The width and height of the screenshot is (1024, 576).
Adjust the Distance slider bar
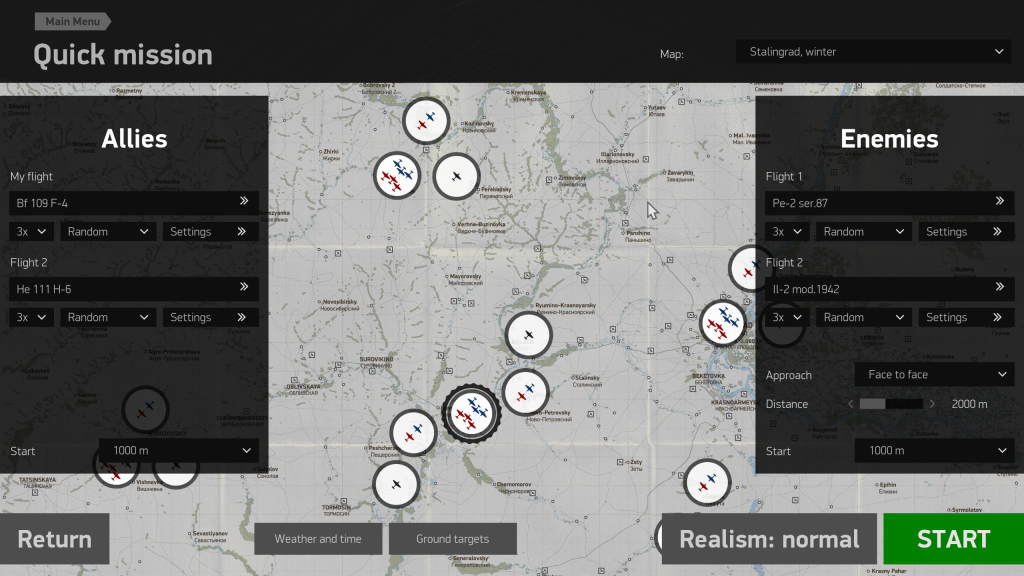(891, 404)
